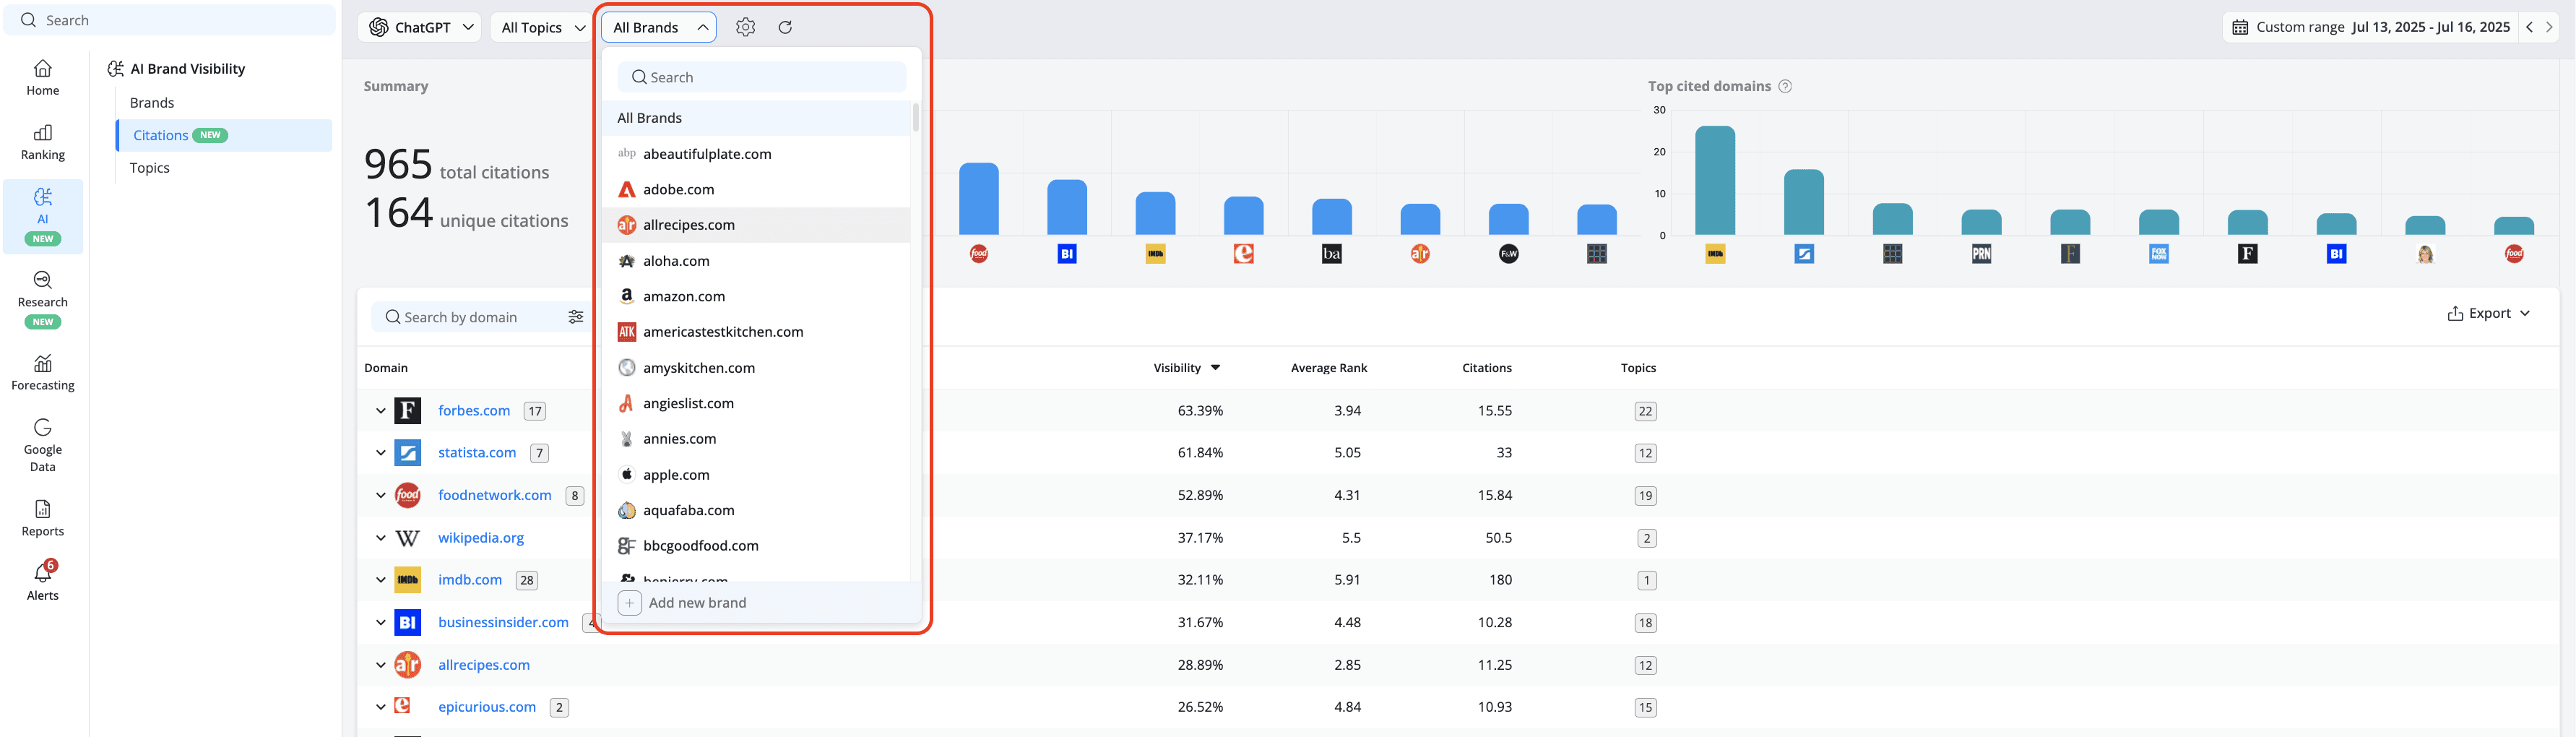Open Google Data in the sidebar

click(43, 445)
